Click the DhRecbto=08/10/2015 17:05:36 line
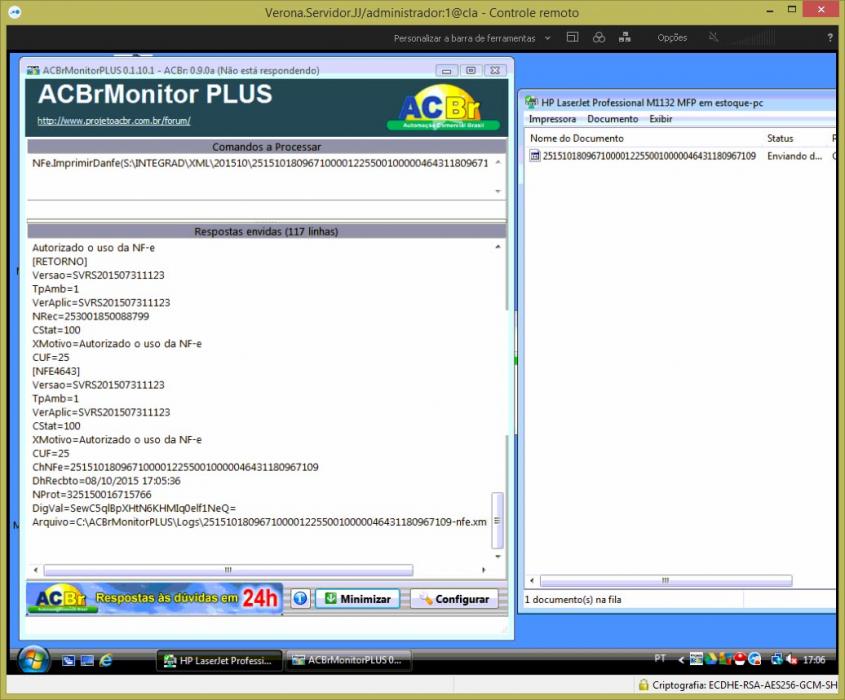 [x=106, y=480]
